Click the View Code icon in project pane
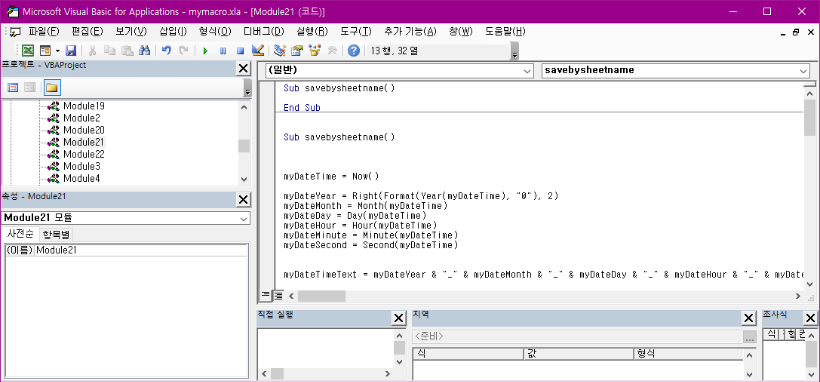 coord(13,87)
